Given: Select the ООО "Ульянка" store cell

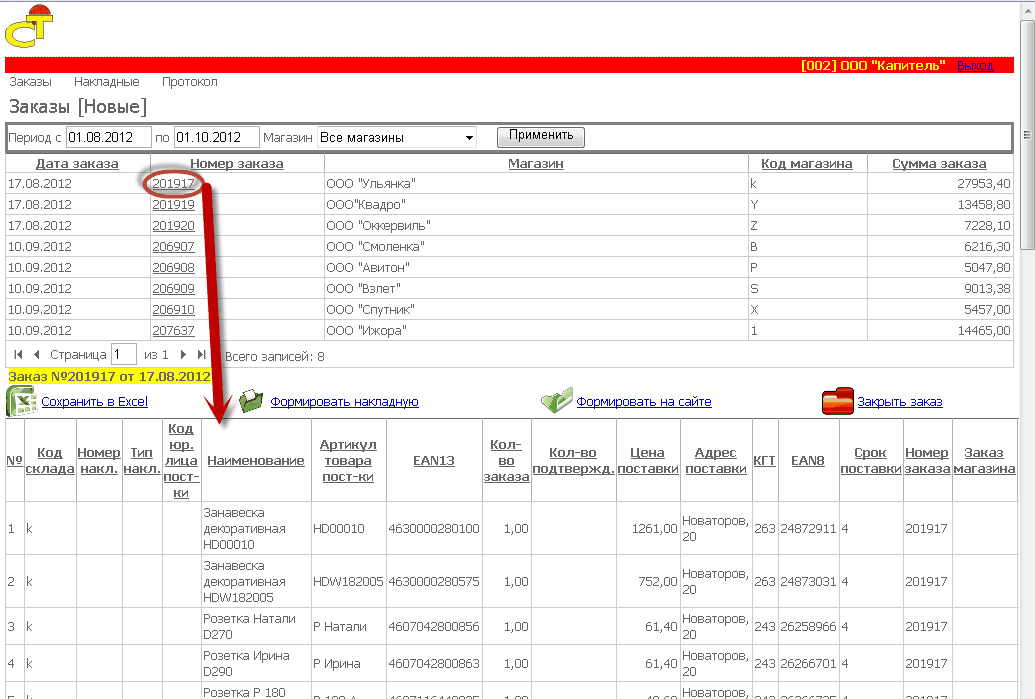Looking at the screenshot, I should pos(536,183).
